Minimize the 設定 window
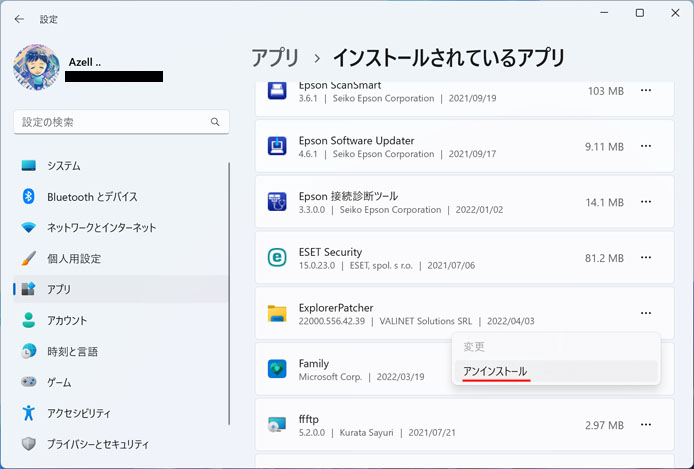Viewport: 694px width, 469px height. tap(604, 13)
